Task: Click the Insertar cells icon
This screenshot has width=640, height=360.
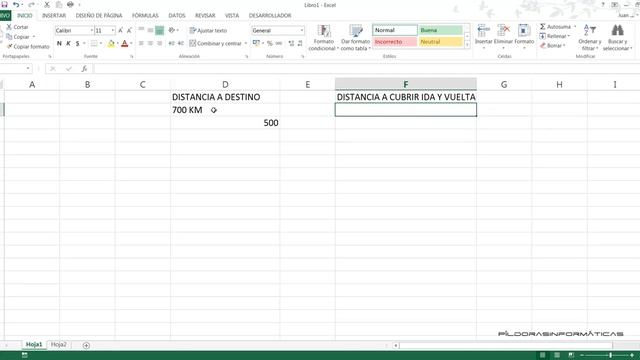Action: point(484,31)
